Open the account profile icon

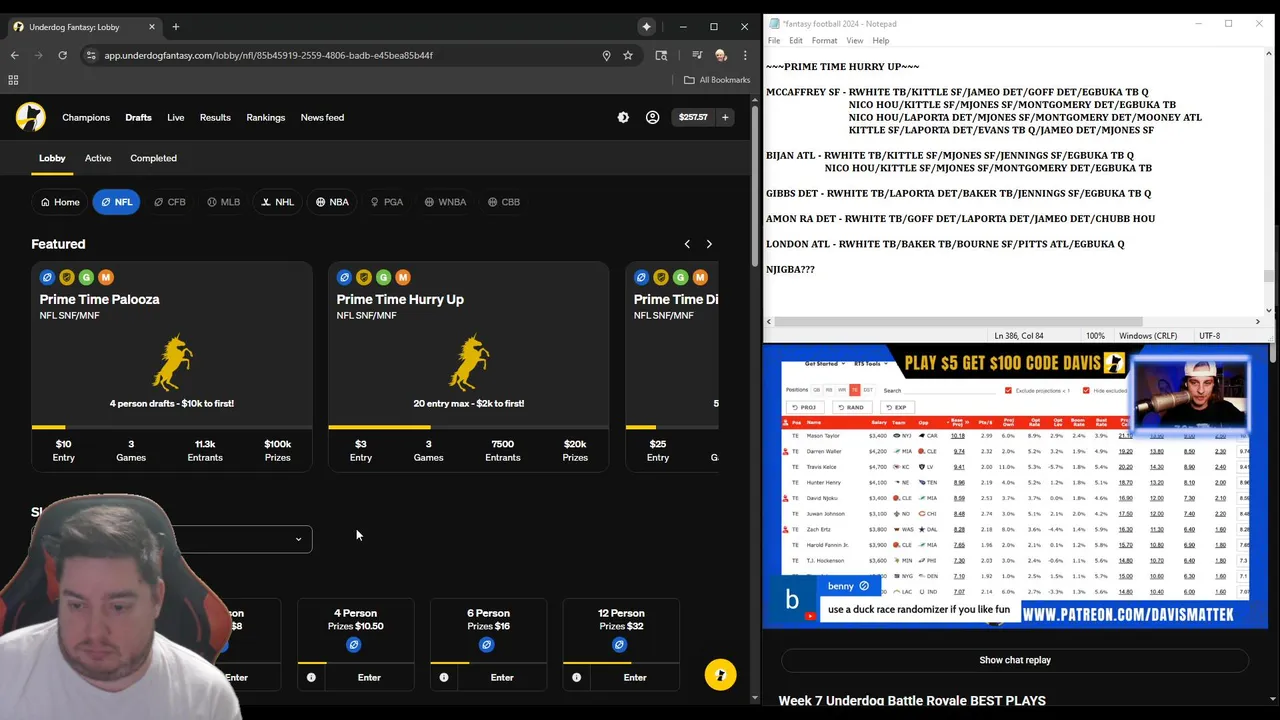[x=652, y=117]
